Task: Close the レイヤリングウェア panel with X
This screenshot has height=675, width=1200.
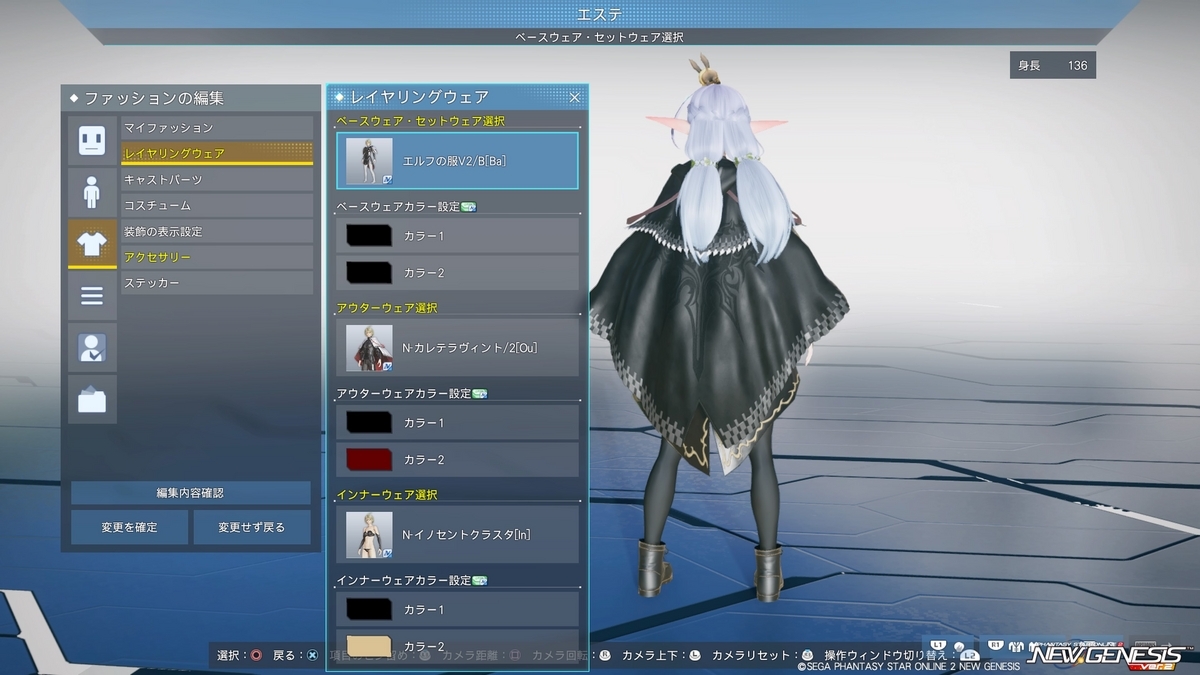Action: (x=575, y=97)
